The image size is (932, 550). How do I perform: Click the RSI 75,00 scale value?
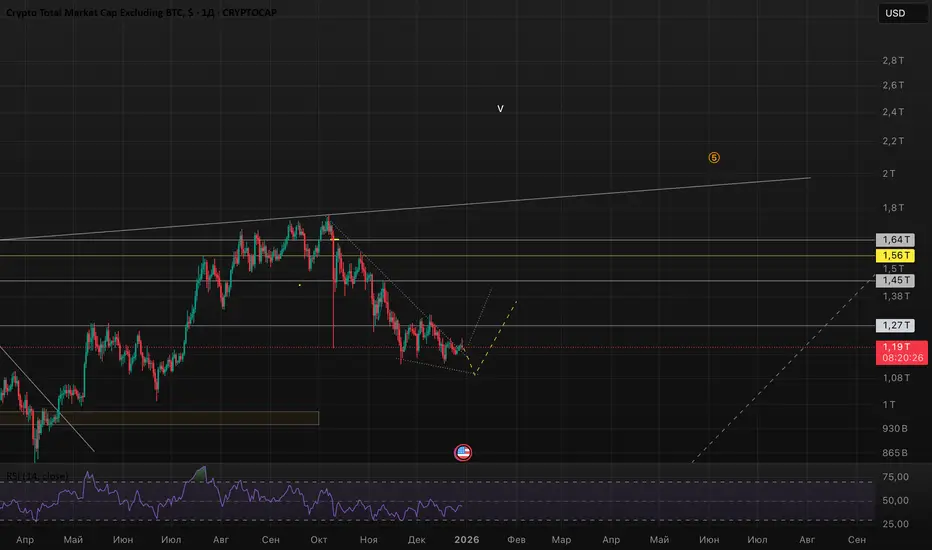point(895,477)
